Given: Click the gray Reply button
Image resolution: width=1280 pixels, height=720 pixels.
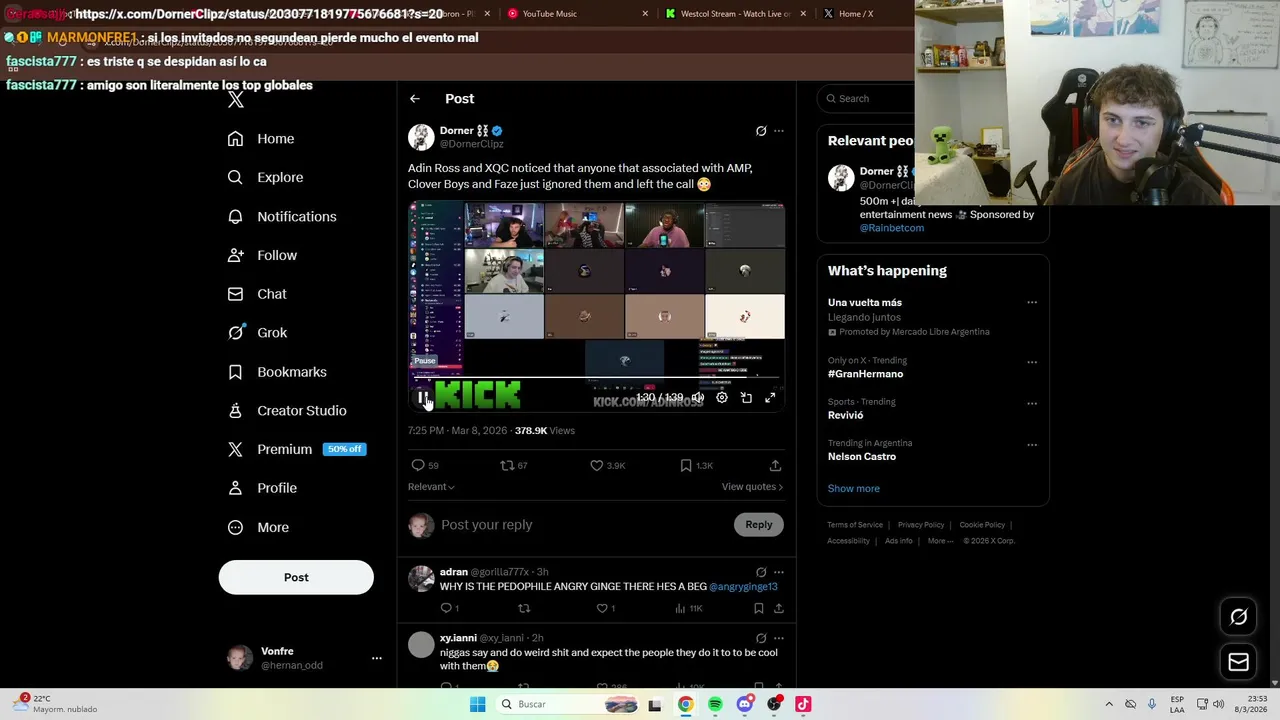Looking at the screenshot, I should 759,525.
